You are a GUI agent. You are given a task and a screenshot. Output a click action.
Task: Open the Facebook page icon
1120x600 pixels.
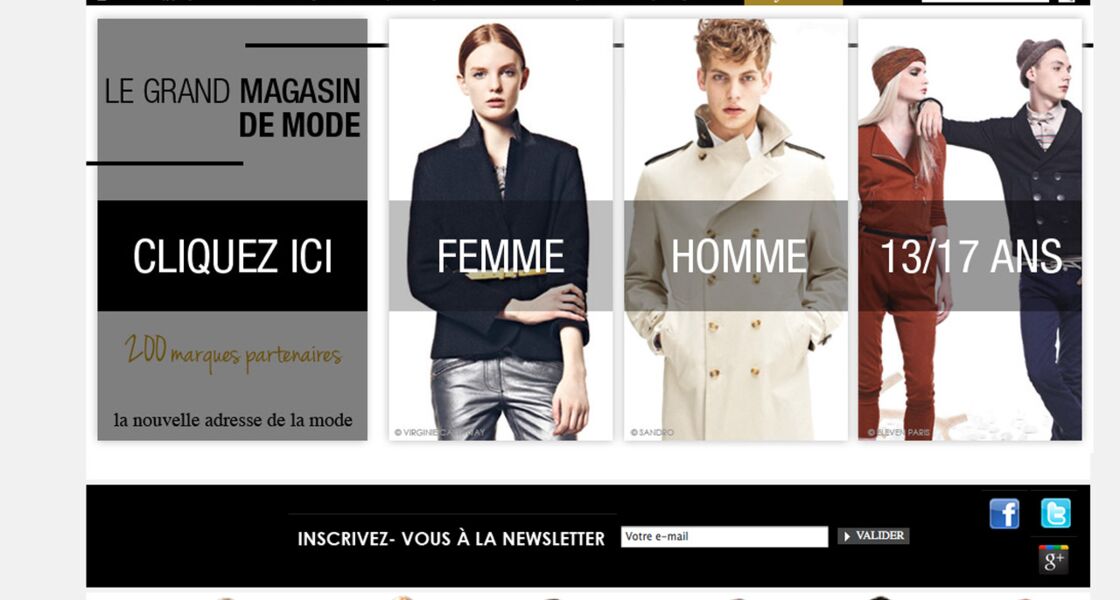tap(1004, 514)
